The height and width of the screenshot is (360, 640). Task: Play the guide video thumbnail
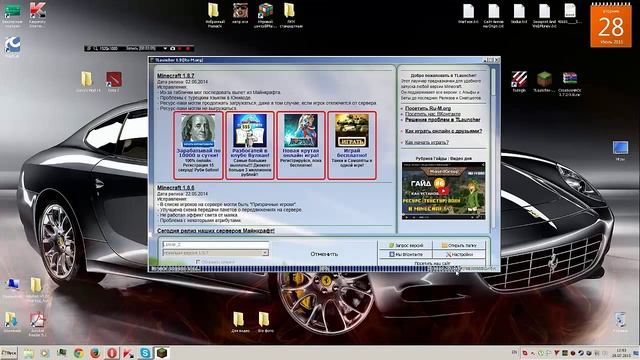point(444,191)
